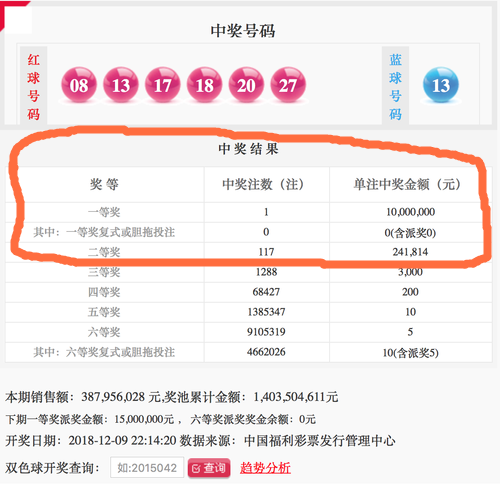Click the red ball numbered 20

coord(246,85)
